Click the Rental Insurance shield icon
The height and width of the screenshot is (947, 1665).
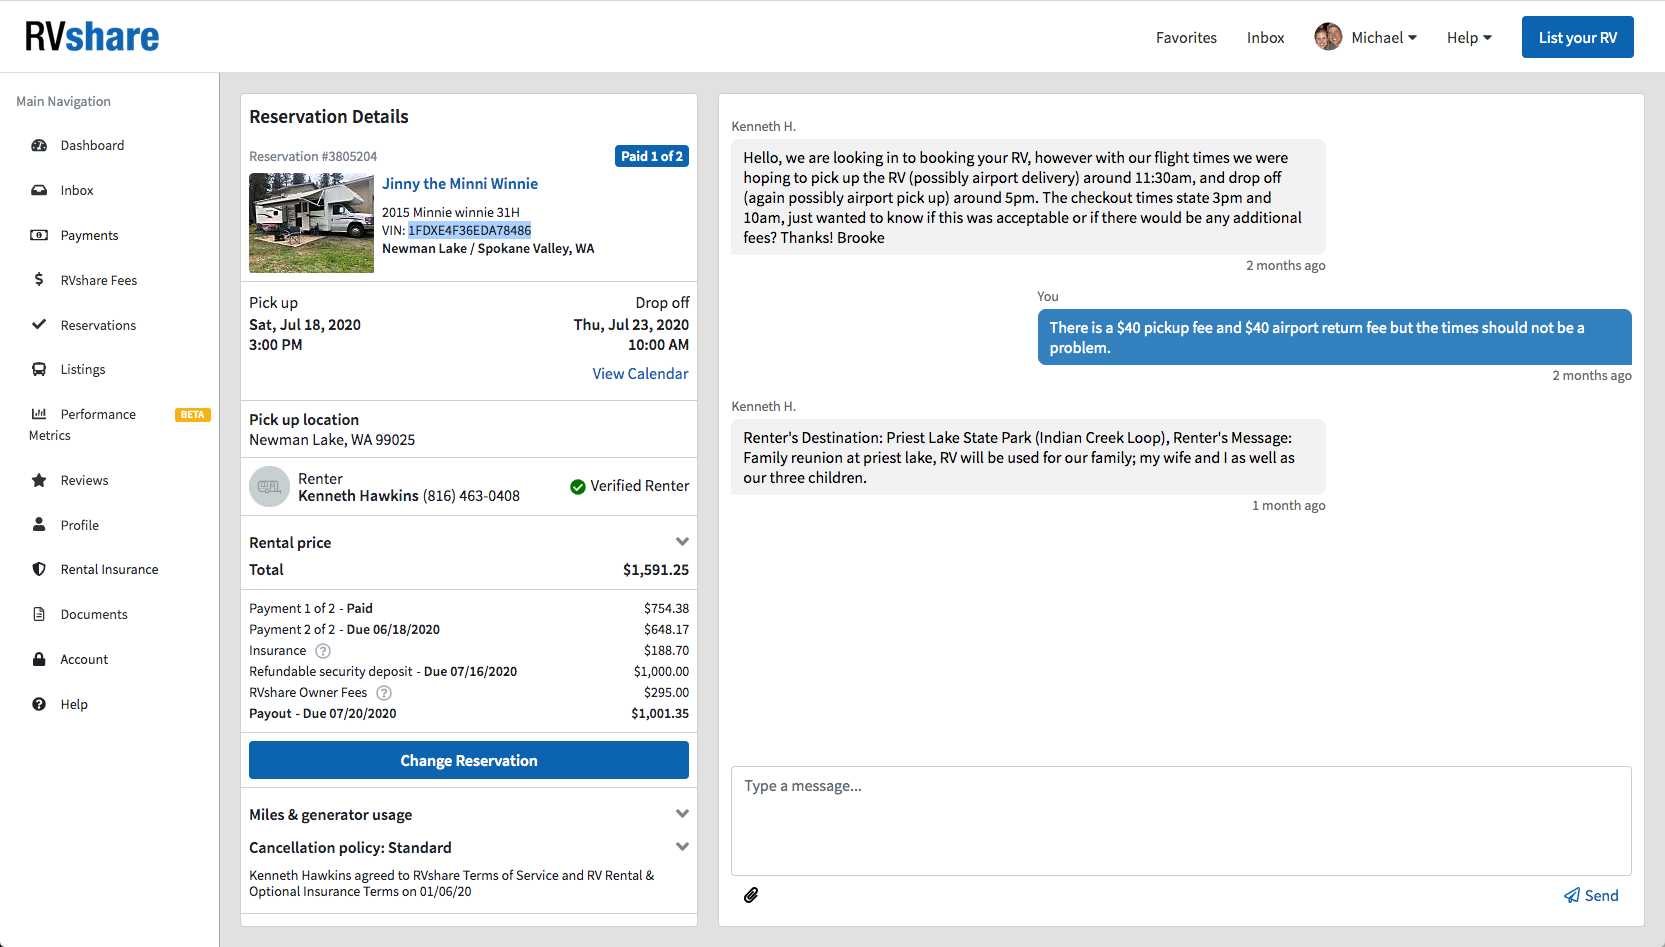click(39, 569)
